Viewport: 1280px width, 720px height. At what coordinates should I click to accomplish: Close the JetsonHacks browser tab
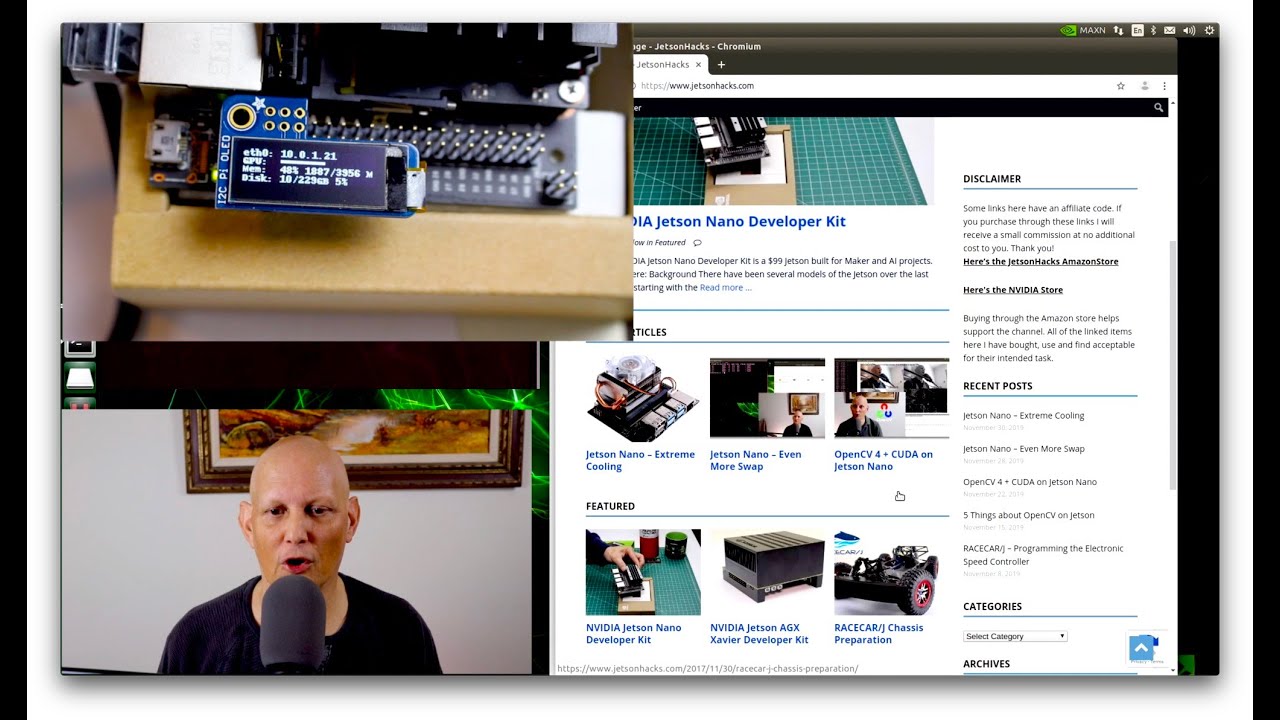coord(699,65)
